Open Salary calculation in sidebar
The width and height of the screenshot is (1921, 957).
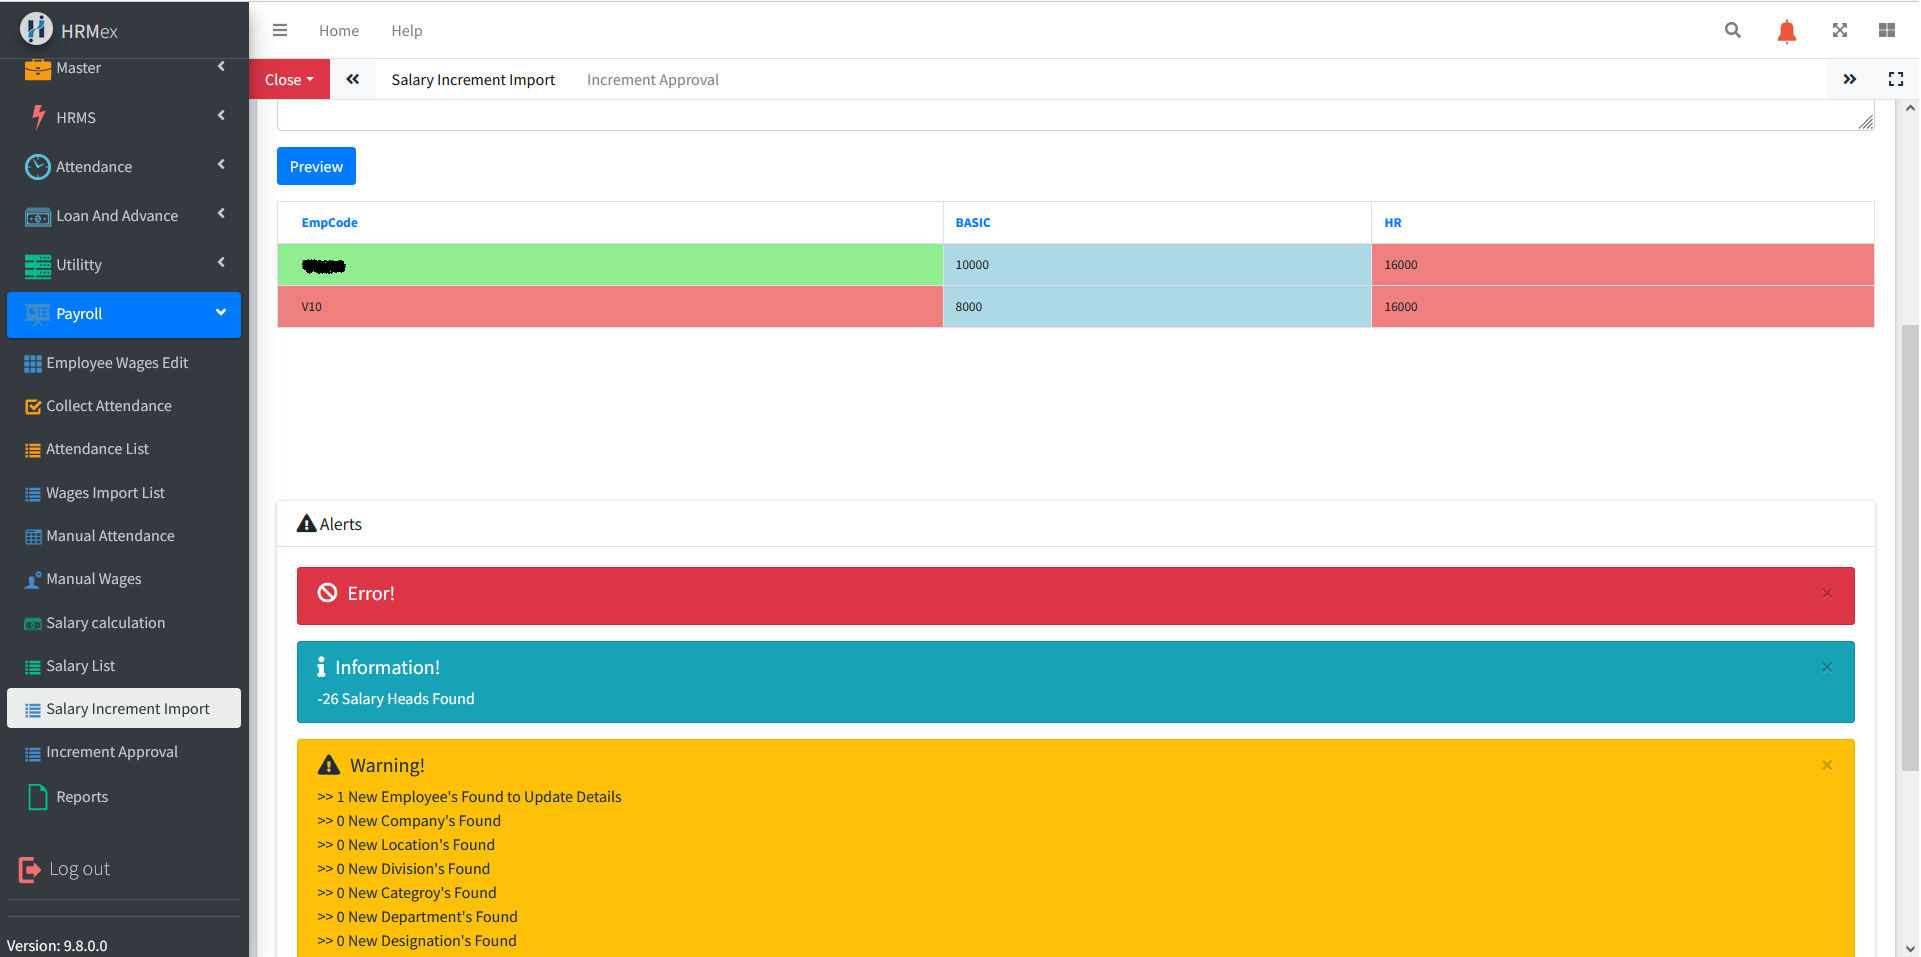pos(105,623)
